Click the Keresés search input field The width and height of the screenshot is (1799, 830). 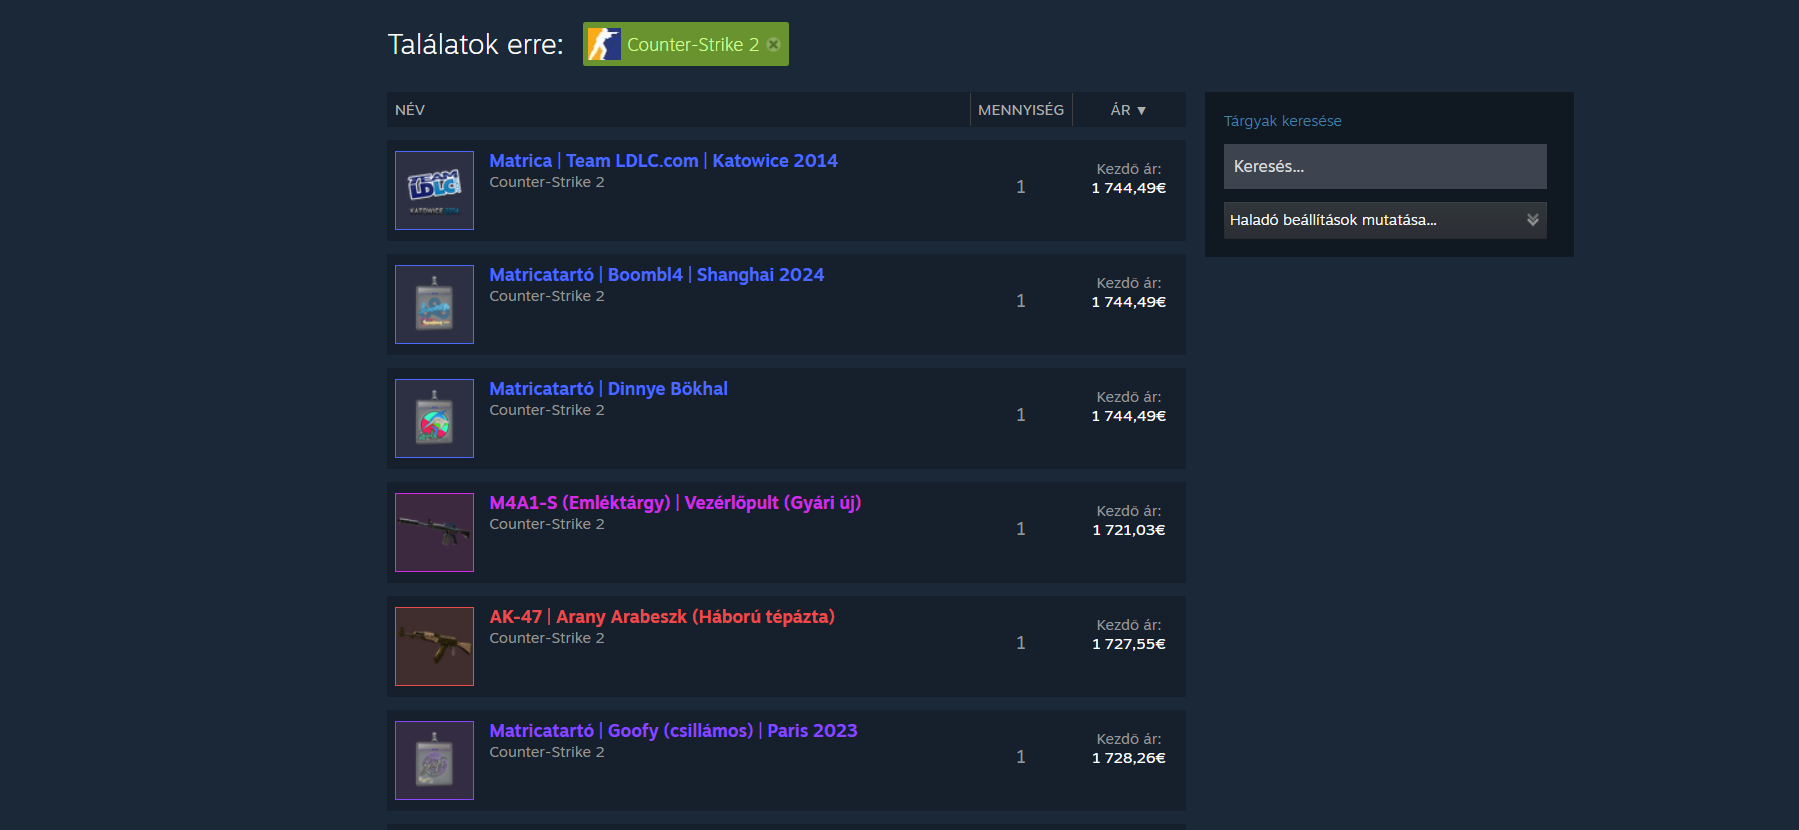(1384, 167)
